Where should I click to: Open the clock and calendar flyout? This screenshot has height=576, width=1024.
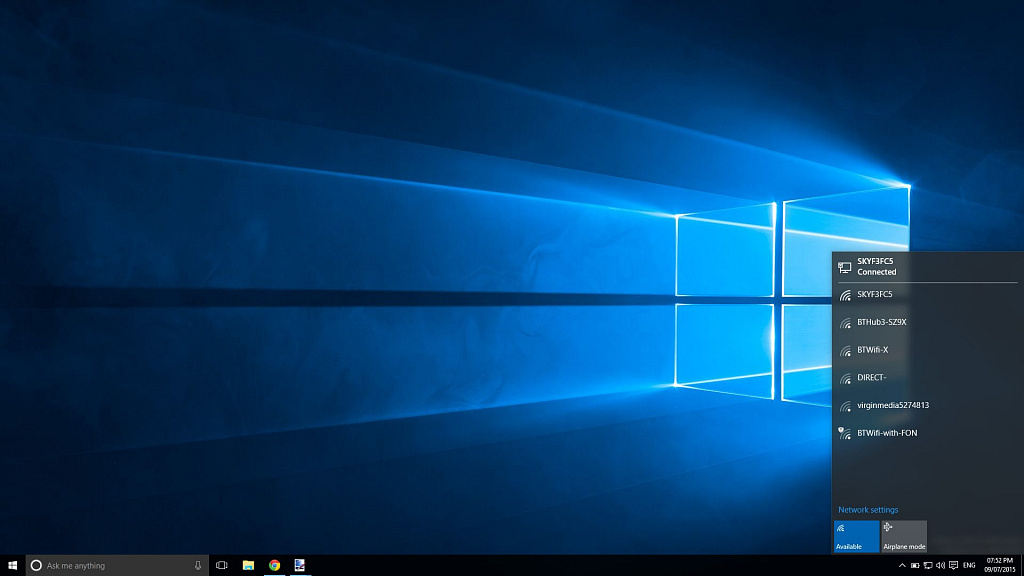coord(999,566)
